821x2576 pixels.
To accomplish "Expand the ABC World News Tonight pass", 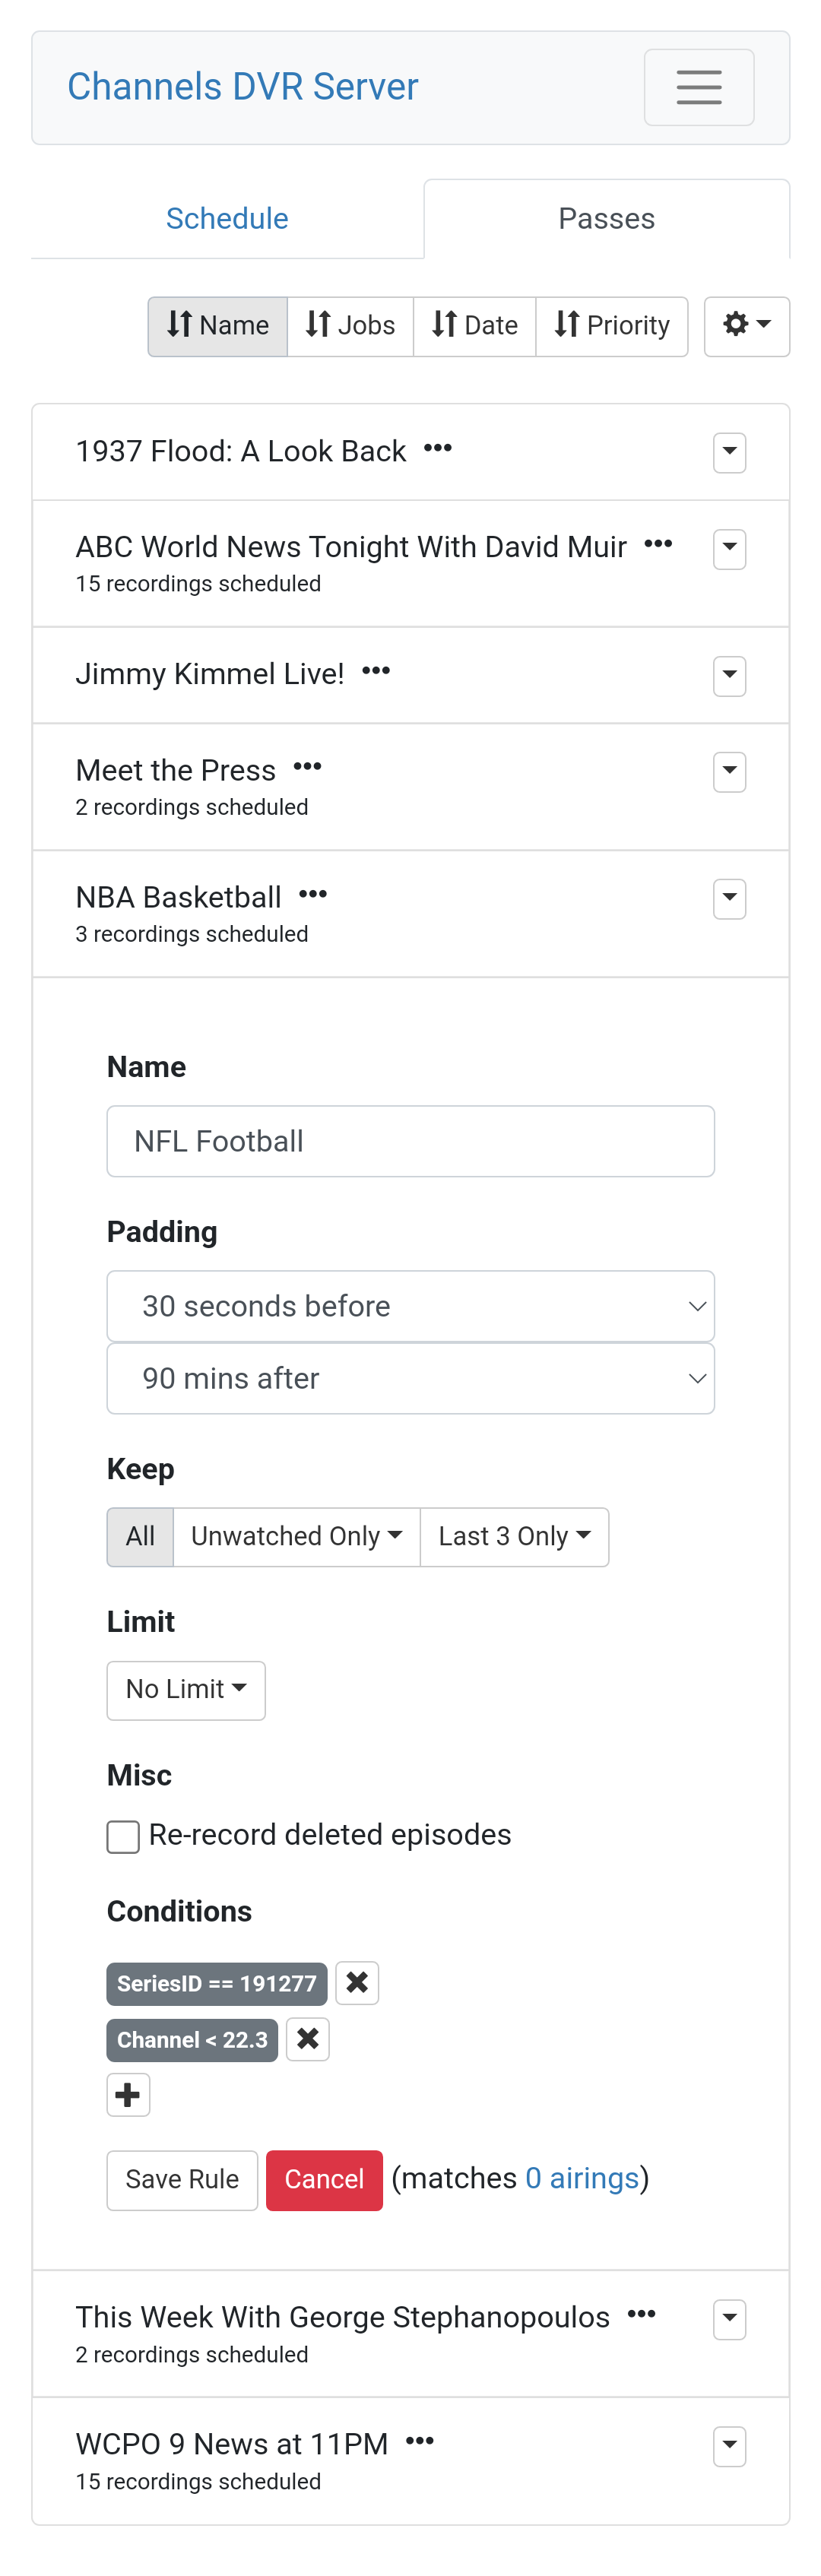I will click(x=729, y=548).
